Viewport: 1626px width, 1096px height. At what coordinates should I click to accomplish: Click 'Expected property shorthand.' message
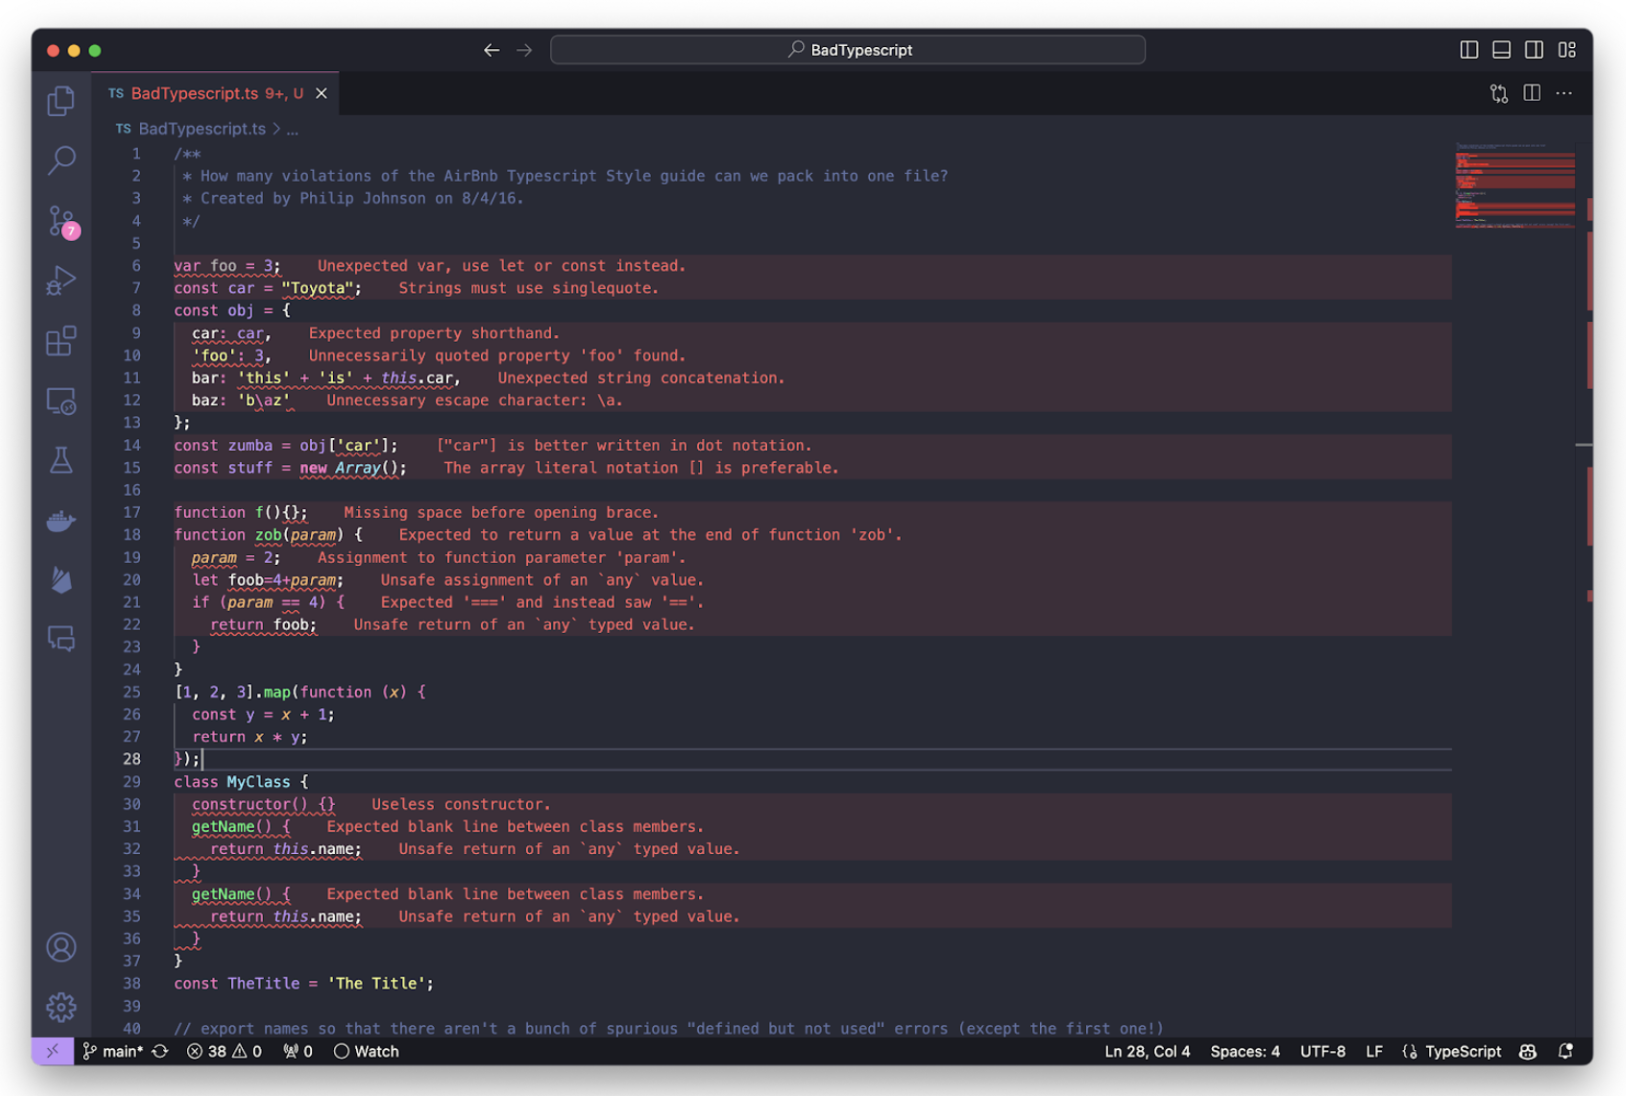(x=434, y=333)
